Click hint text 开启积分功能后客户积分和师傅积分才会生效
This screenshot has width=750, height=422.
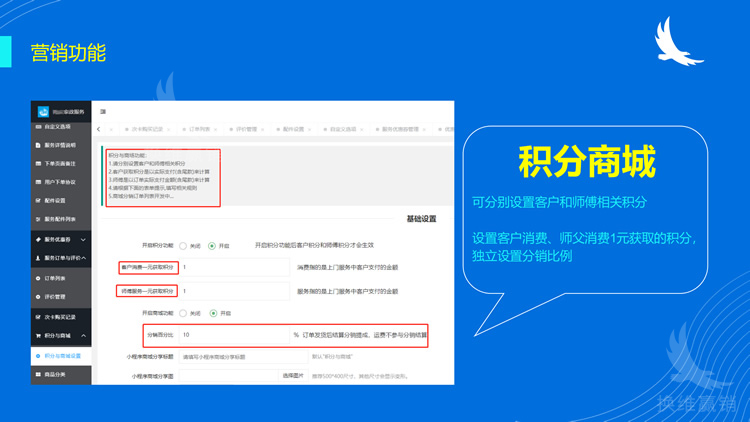point(314,245)
